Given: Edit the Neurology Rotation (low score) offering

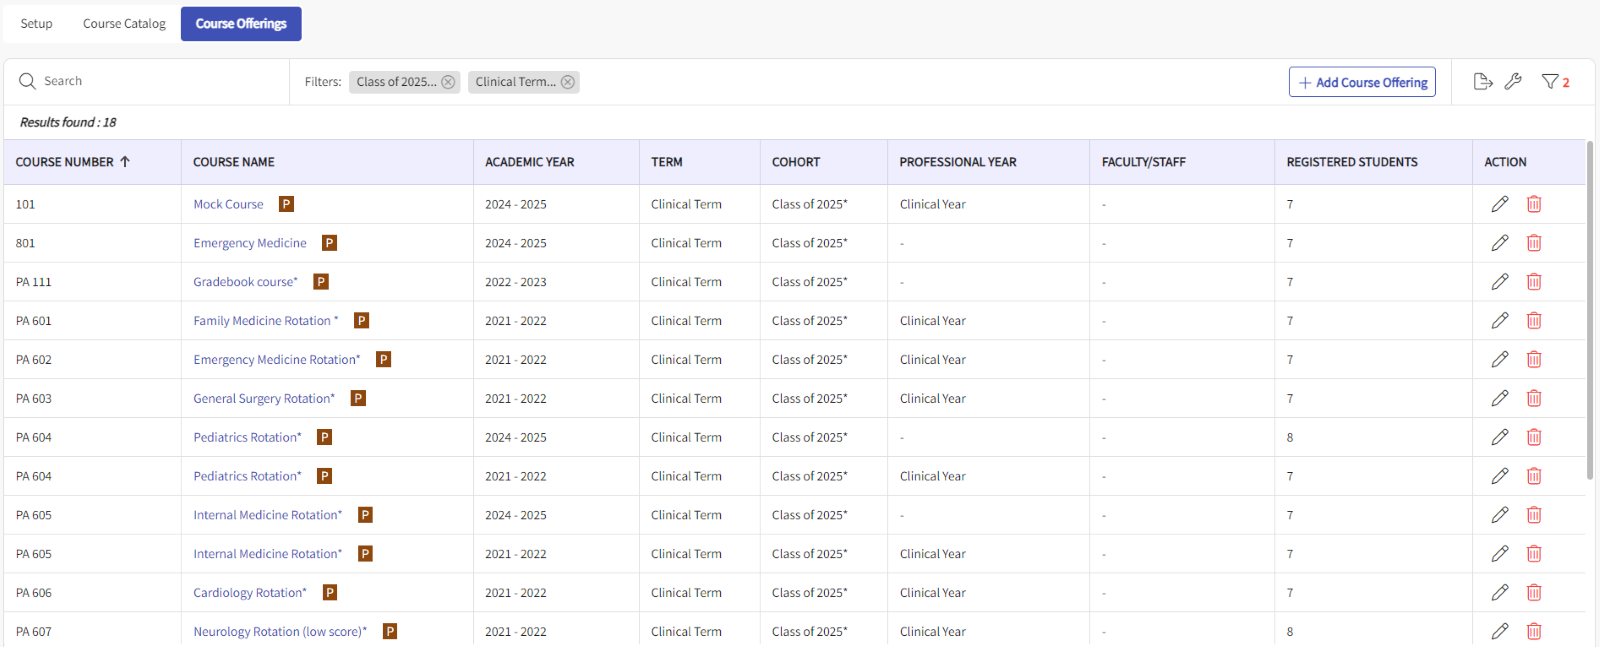Looking at the screenshot, I should pos(1499,631).
